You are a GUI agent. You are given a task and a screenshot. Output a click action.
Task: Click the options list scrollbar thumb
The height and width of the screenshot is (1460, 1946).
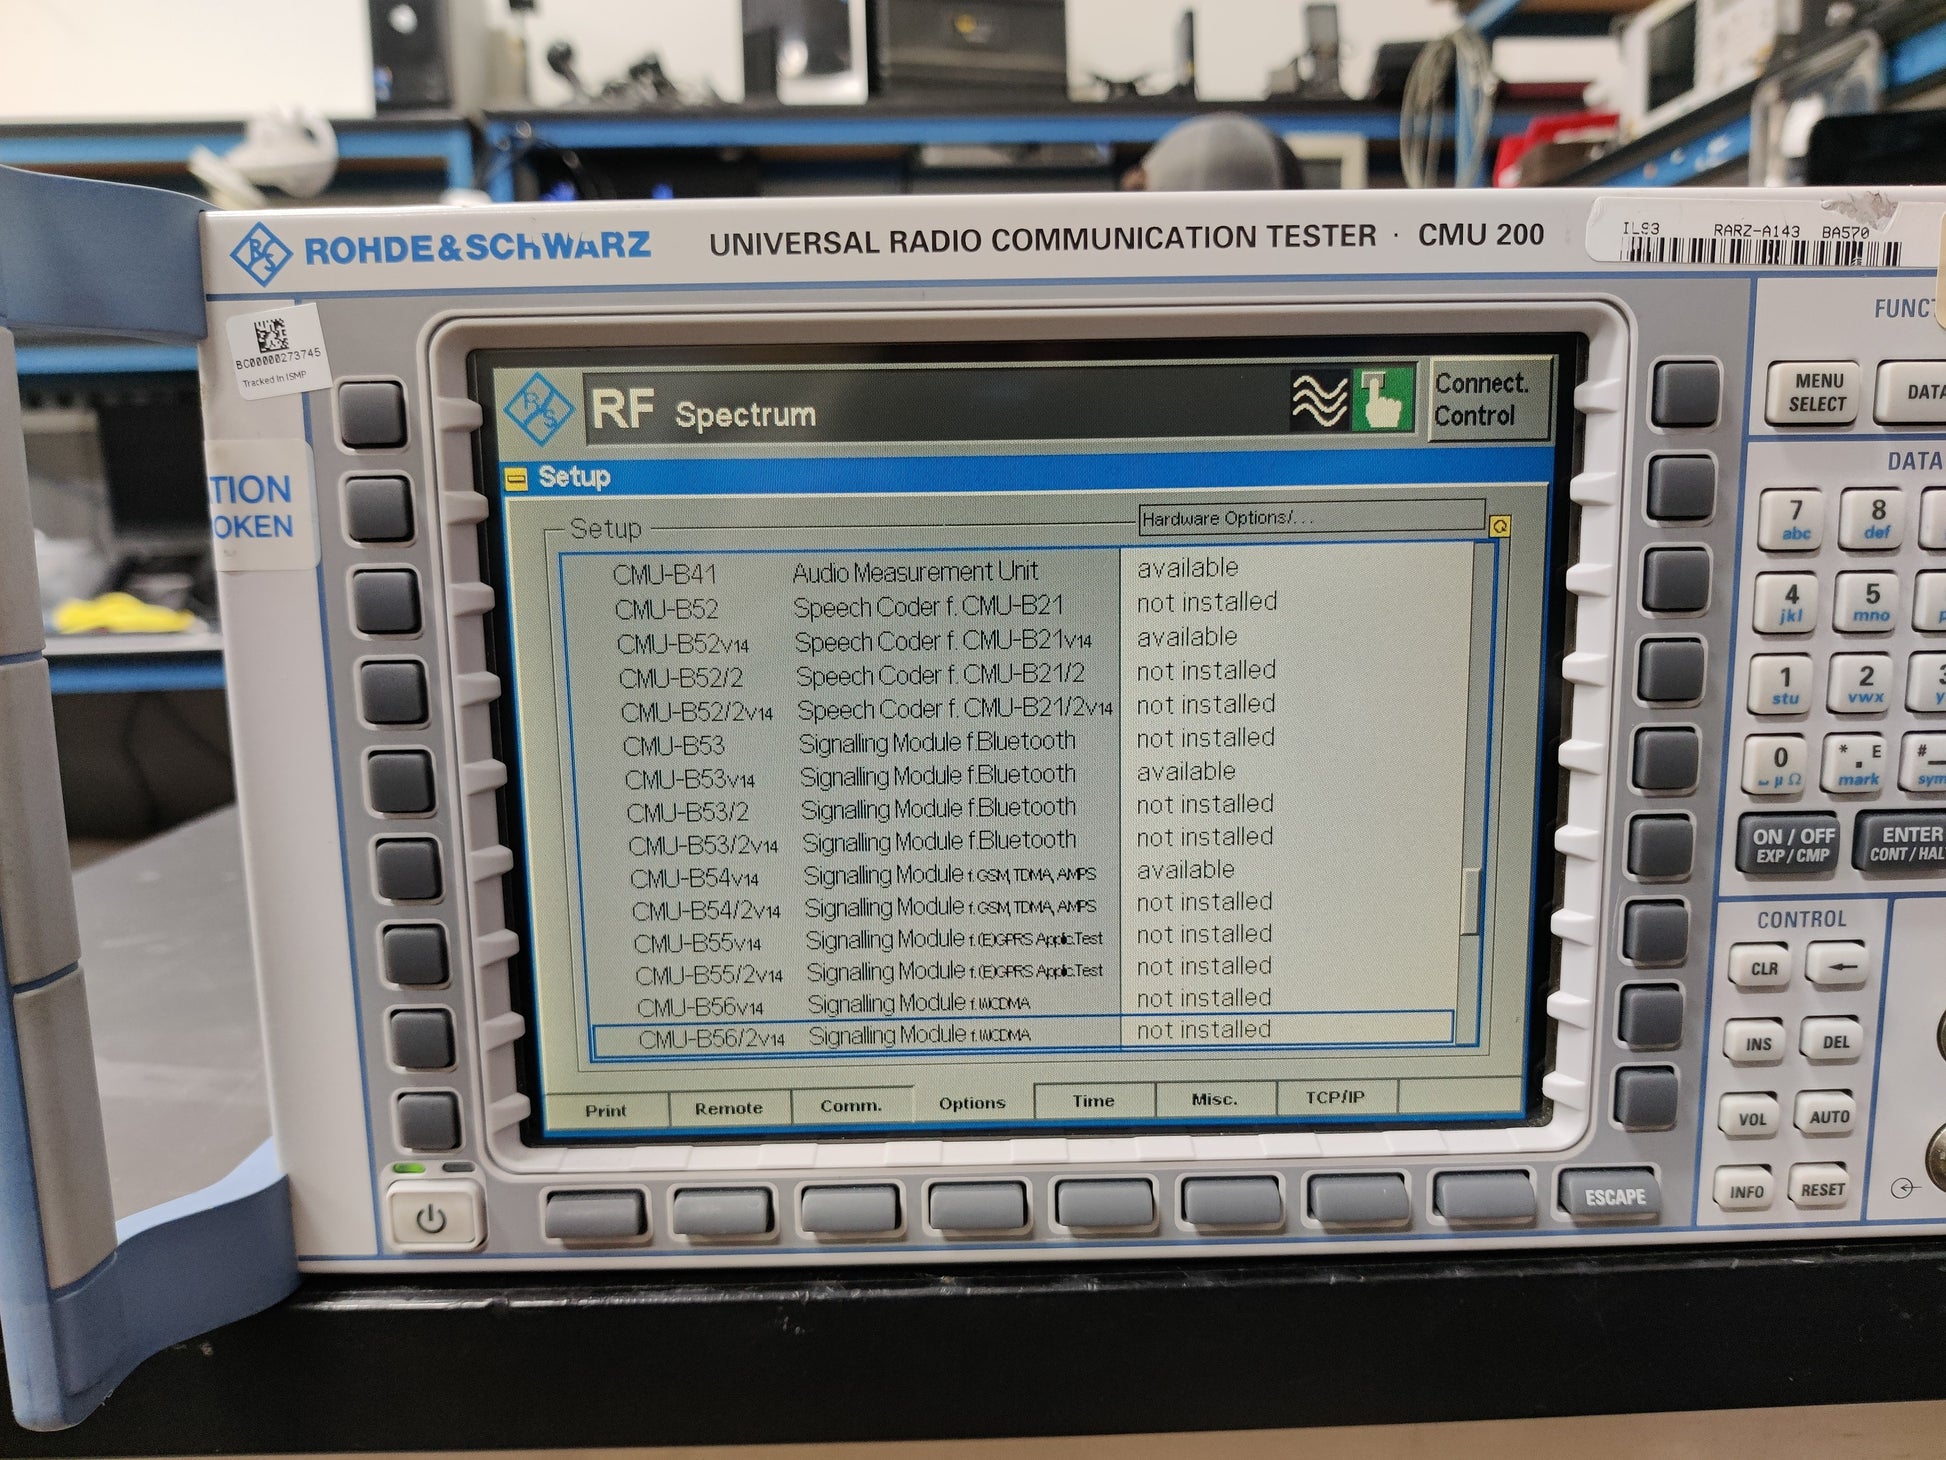pos(1470,900)
